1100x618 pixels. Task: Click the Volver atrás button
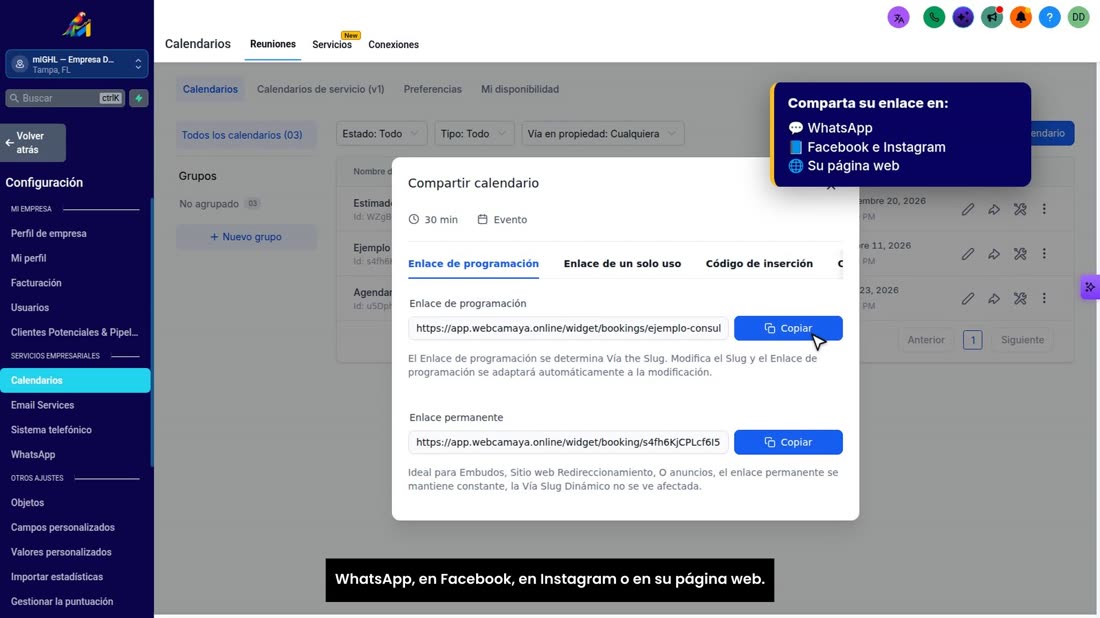(x=33, y=143)
